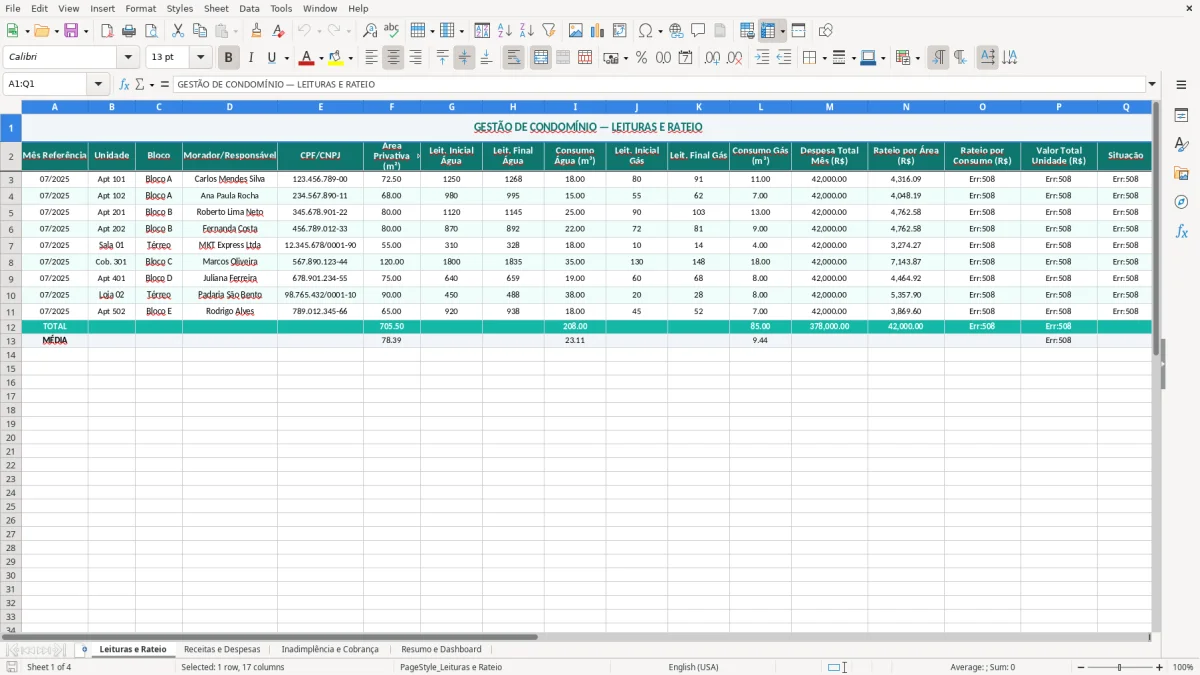Open Find & Replace magnifier icon
This screenshot has width=1200, height=675.
pos(370,31)
